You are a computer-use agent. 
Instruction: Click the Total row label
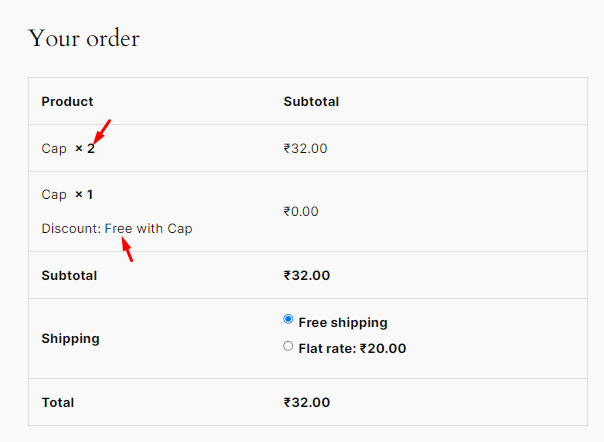58,402
